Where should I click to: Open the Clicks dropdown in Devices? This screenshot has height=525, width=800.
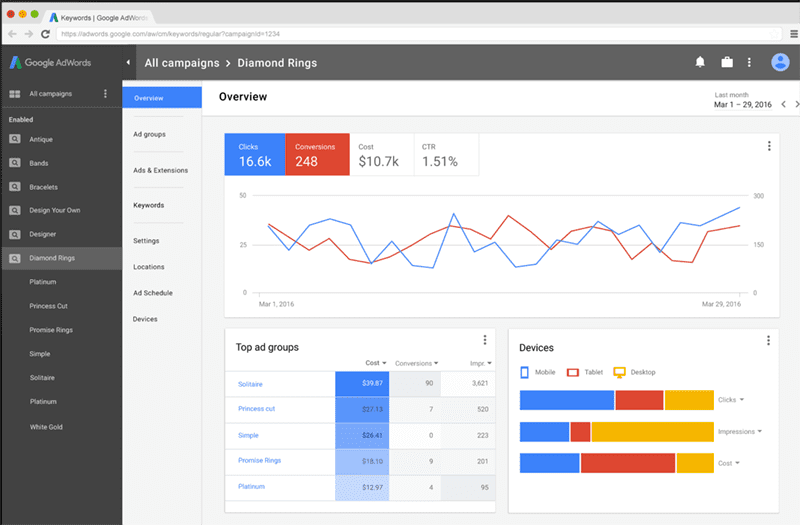(732, 400)
